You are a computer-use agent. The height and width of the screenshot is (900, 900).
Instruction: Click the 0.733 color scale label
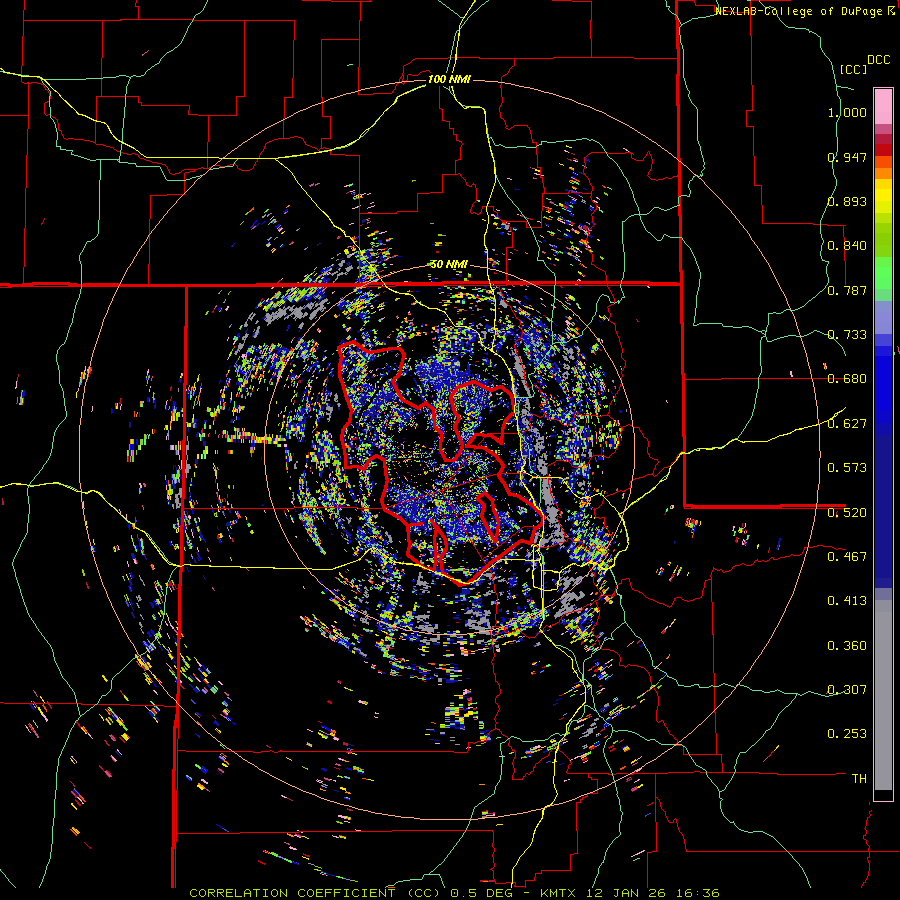pyautogui.click(x=847, y=335)
